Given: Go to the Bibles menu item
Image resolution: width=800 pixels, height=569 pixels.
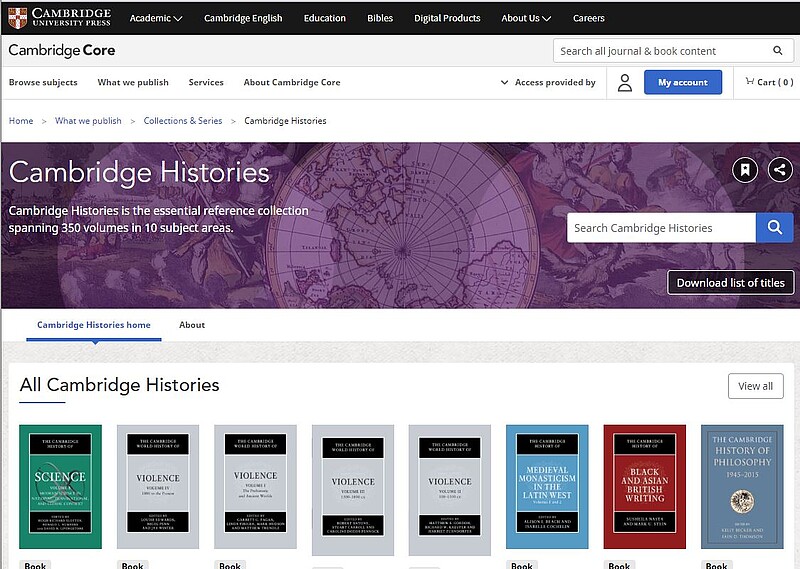Looking at the screenshot, I should pyautogui.click(x=380, y=18).
